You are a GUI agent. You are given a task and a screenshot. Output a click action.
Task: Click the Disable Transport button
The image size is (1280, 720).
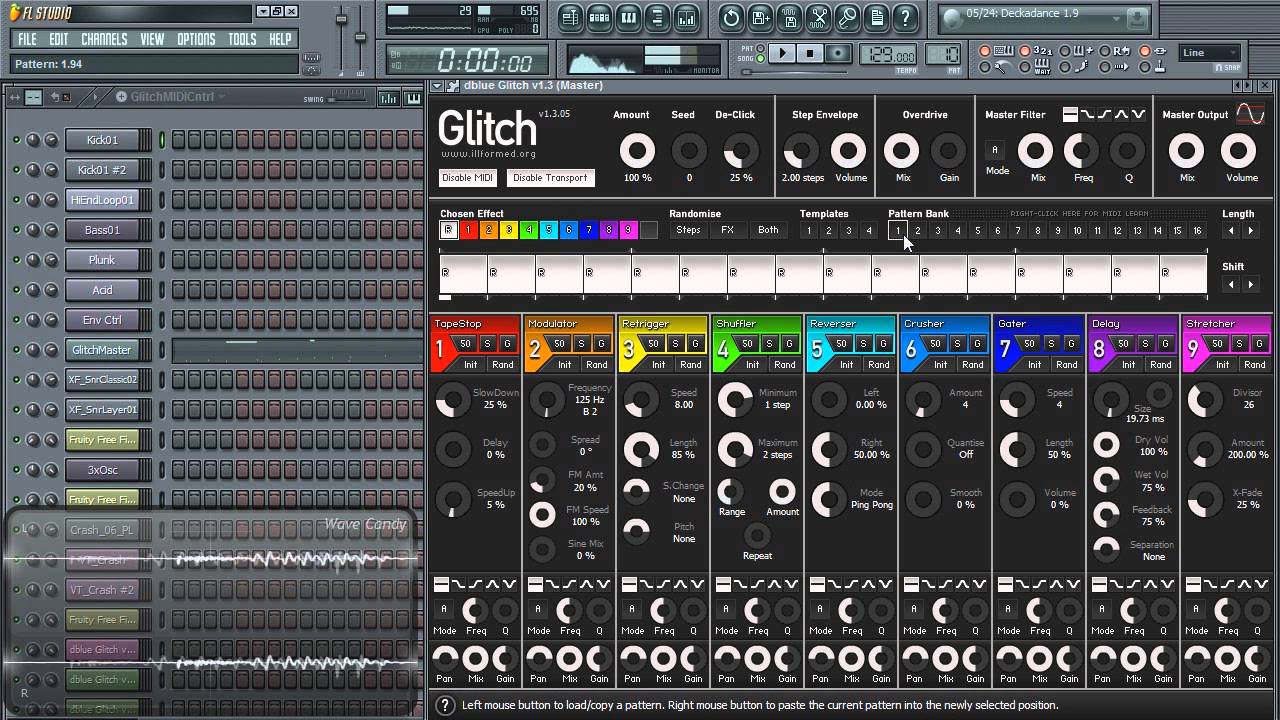click(550, 178)
